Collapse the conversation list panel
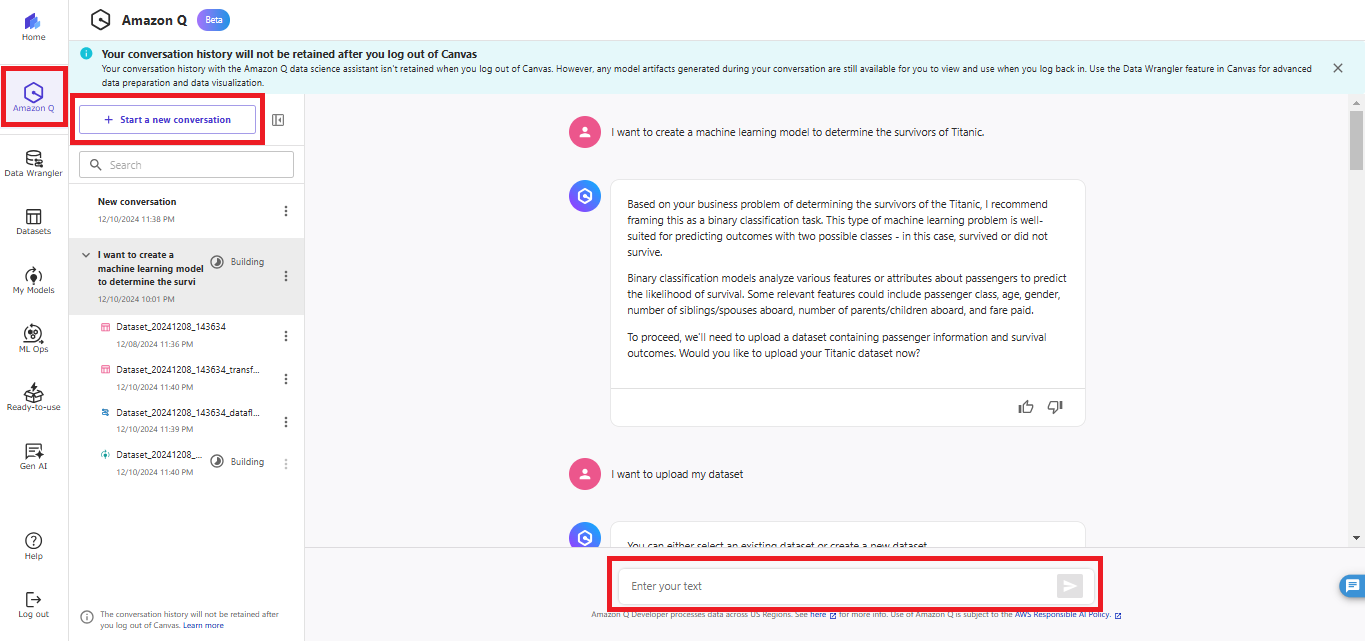 click(x=278, y=120)
